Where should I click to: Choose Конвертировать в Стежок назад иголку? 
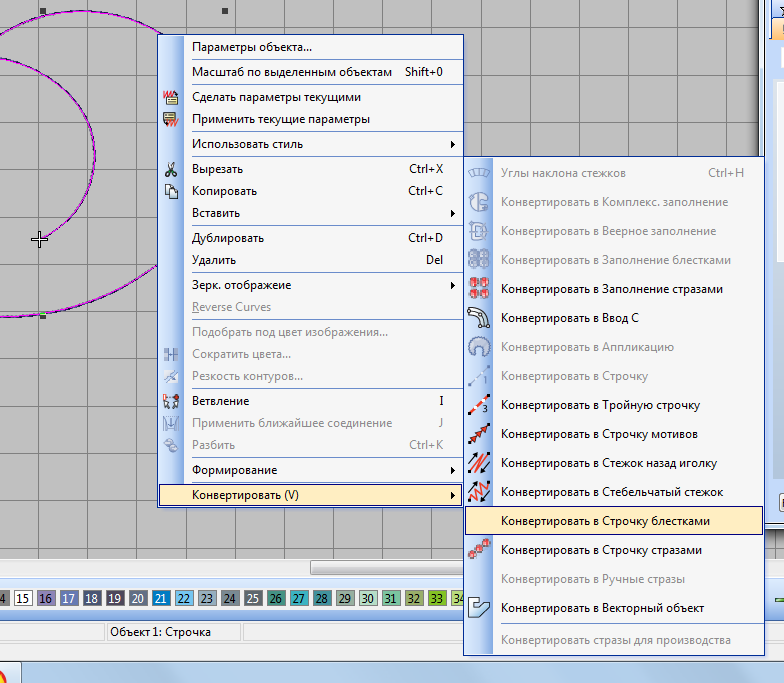click(608, 463)
